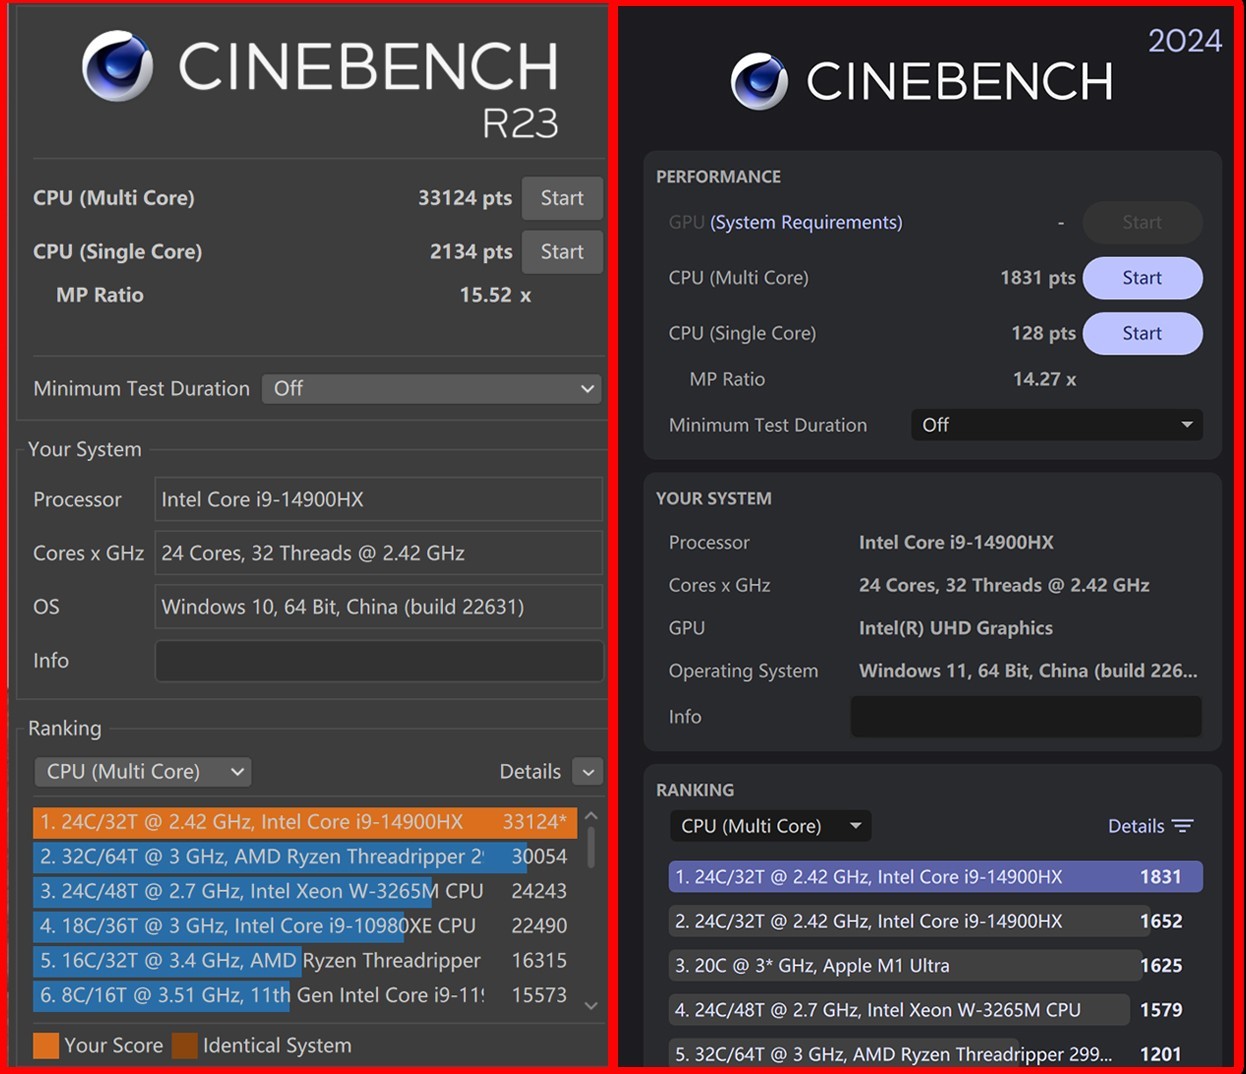Start the CPU Multi Core test in R23

[x=562, y=198]
